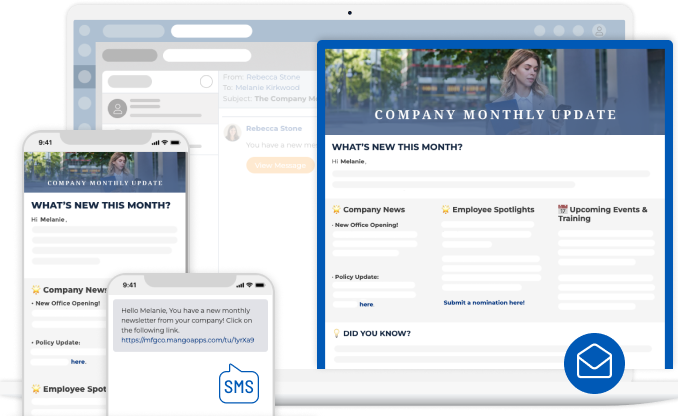Viewport: 678px width, 416px height.
Task: Click the SMS speech bubble icon
Action: click(239, 384)
